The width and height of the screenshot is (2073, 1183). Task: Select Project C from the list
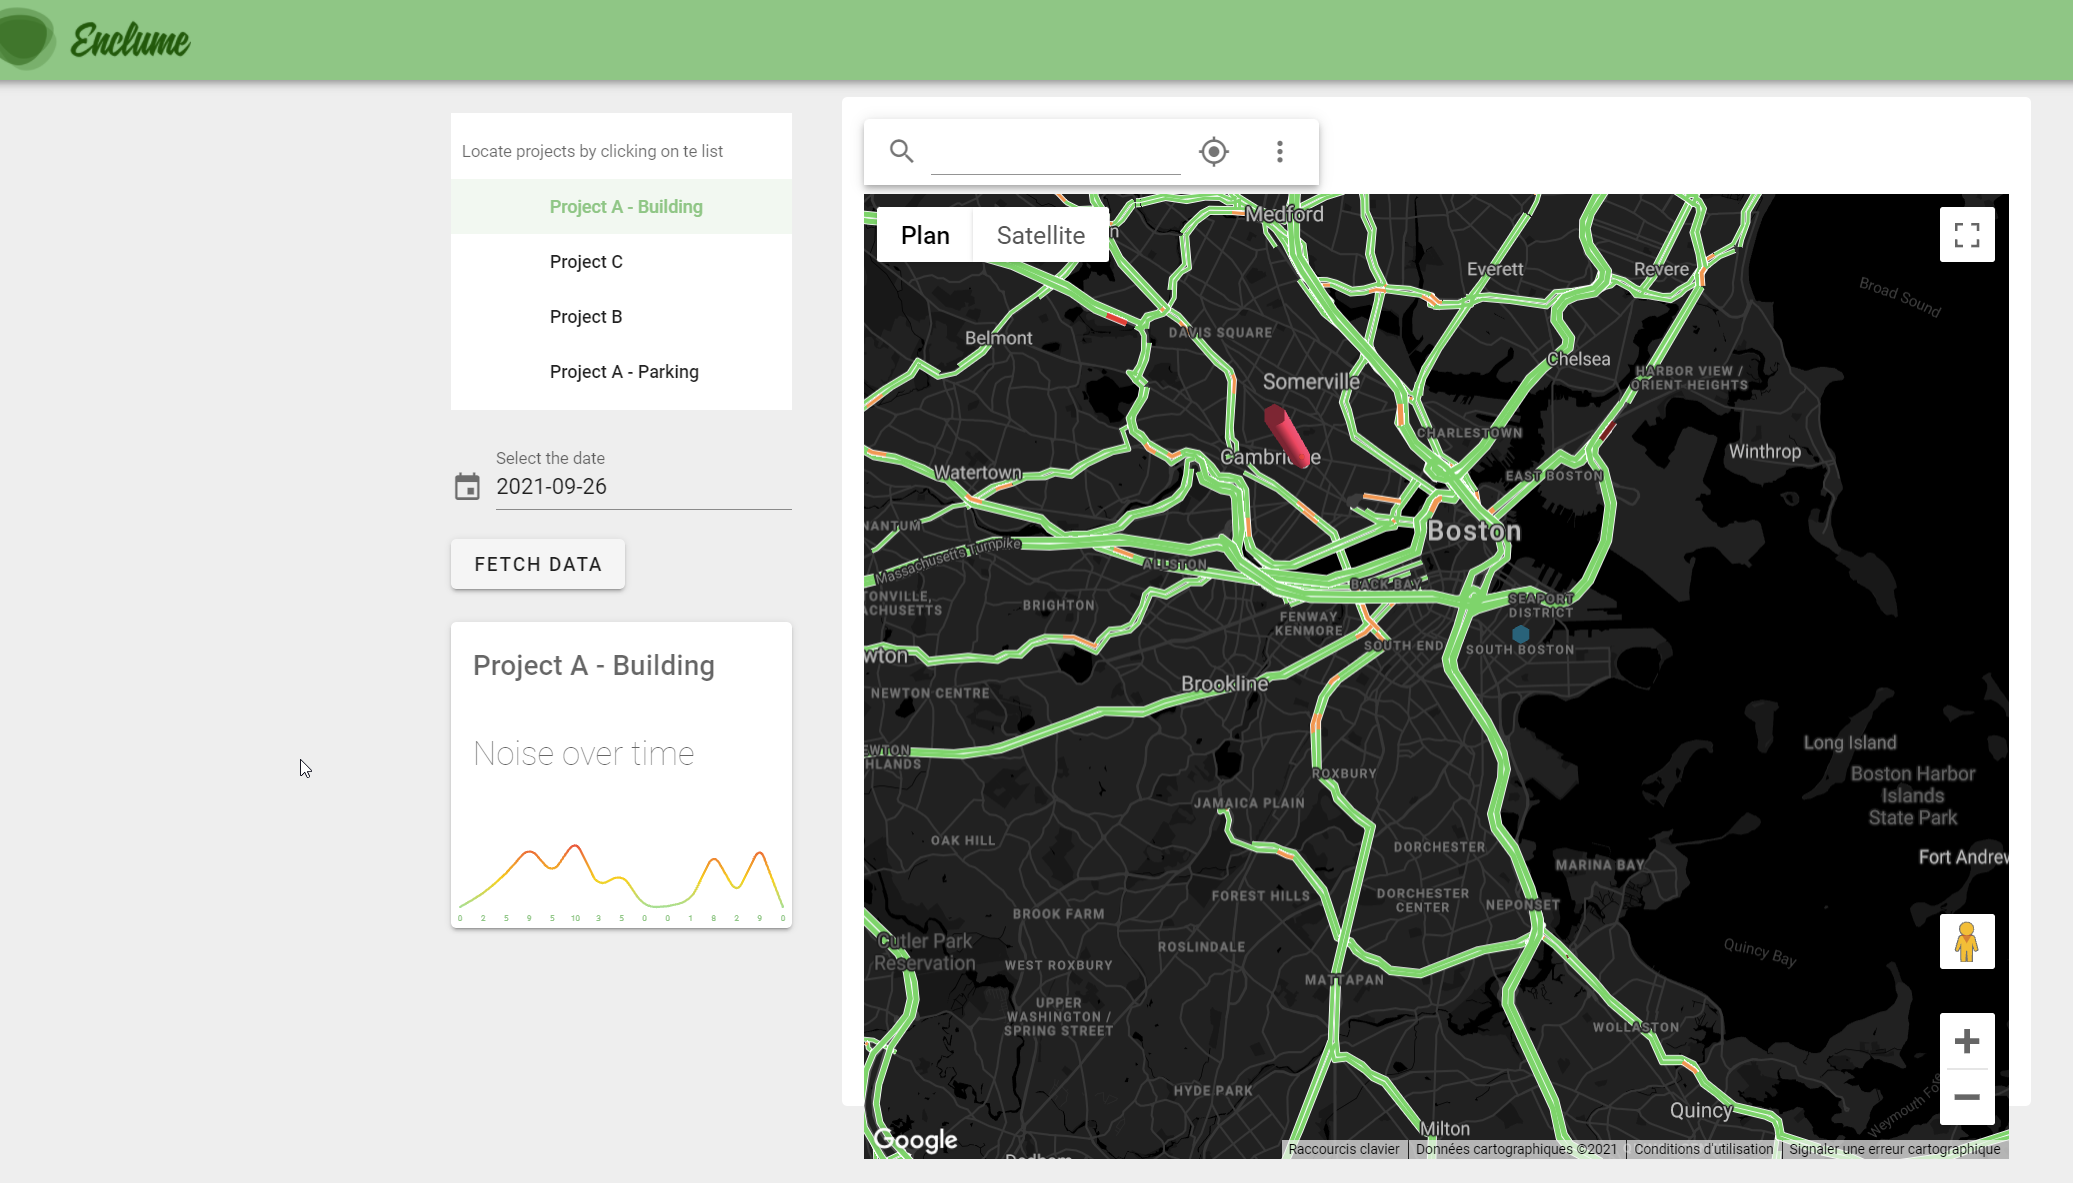tap(586, 262)
